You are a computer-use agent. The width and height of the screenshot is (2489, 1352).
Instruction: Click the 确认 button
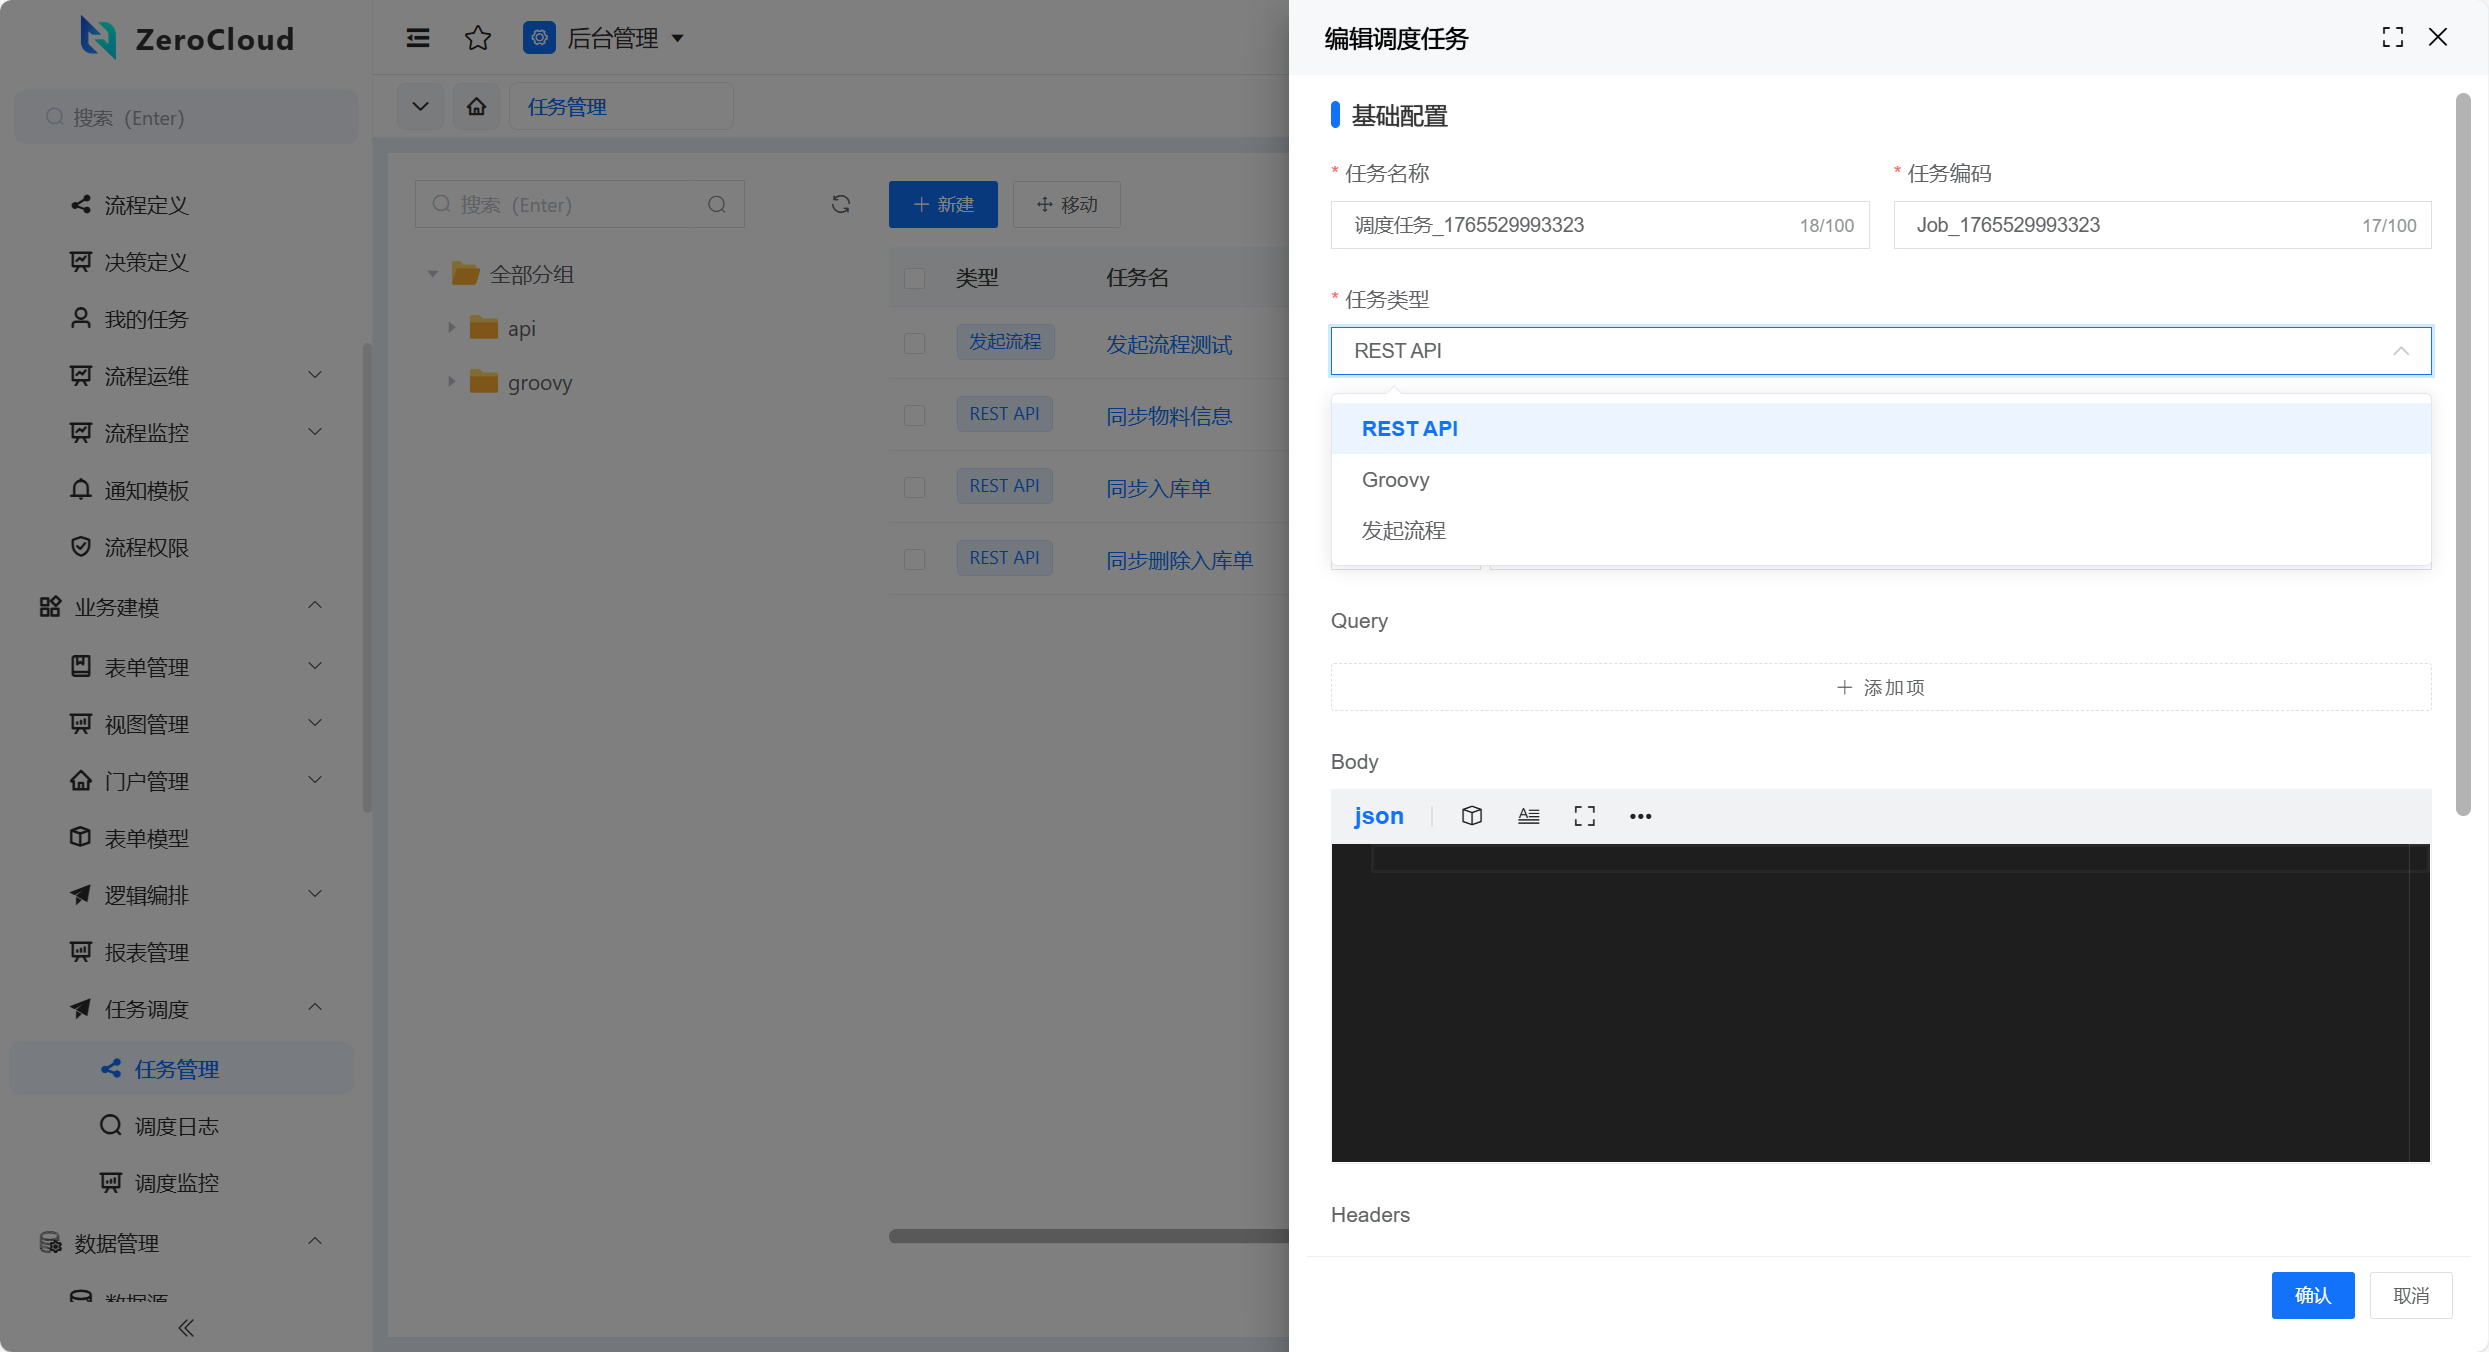[x=2312, y=1295]
